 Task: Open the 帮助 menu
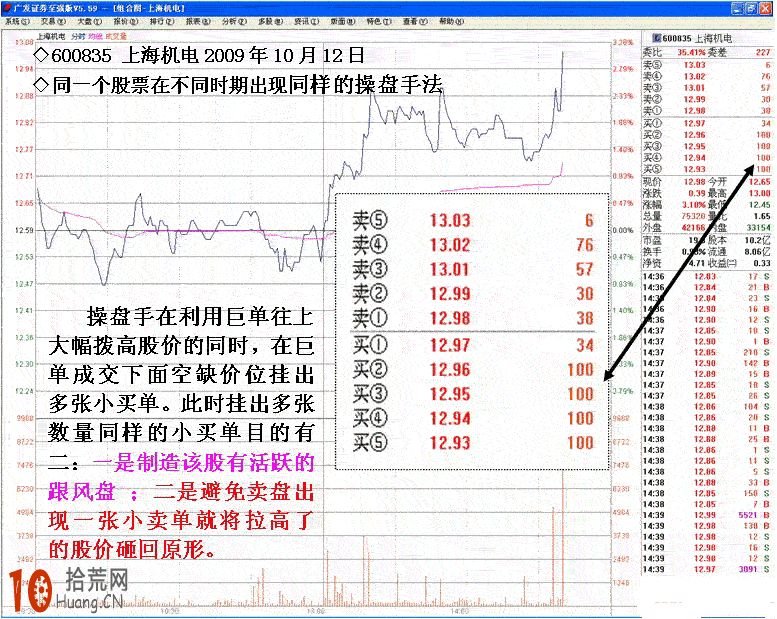[450, 20]
